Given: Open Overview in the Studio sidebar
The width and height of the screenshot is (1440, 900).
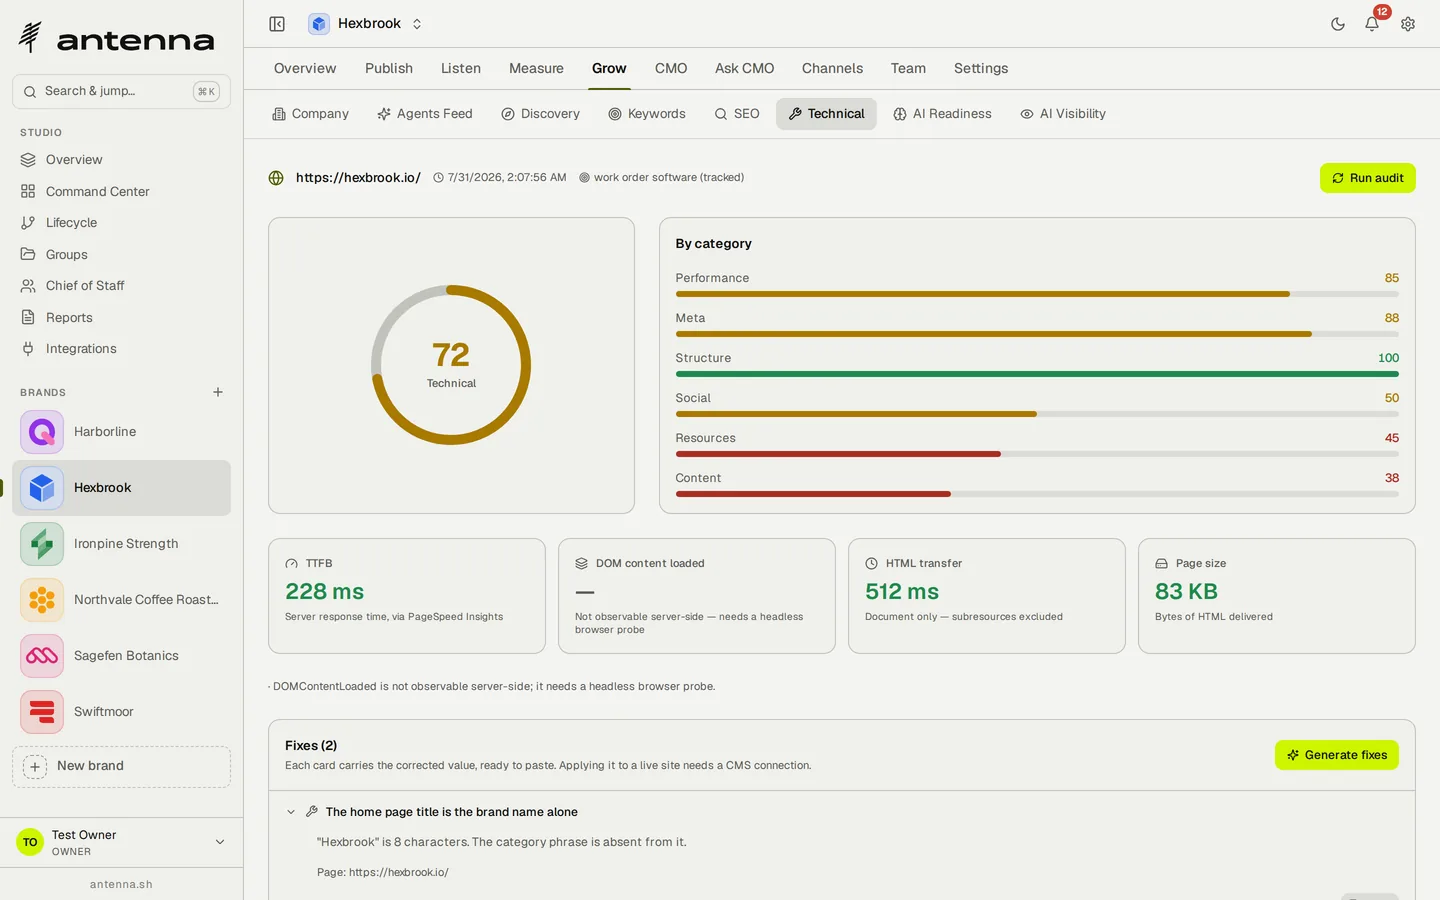Looking at the screenshot, I should pyautogui.click(x=121, y=160).
